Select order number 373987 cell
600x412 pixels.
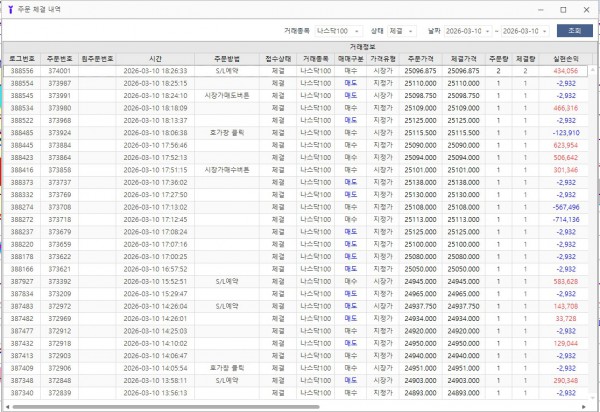tap(59, 83)
